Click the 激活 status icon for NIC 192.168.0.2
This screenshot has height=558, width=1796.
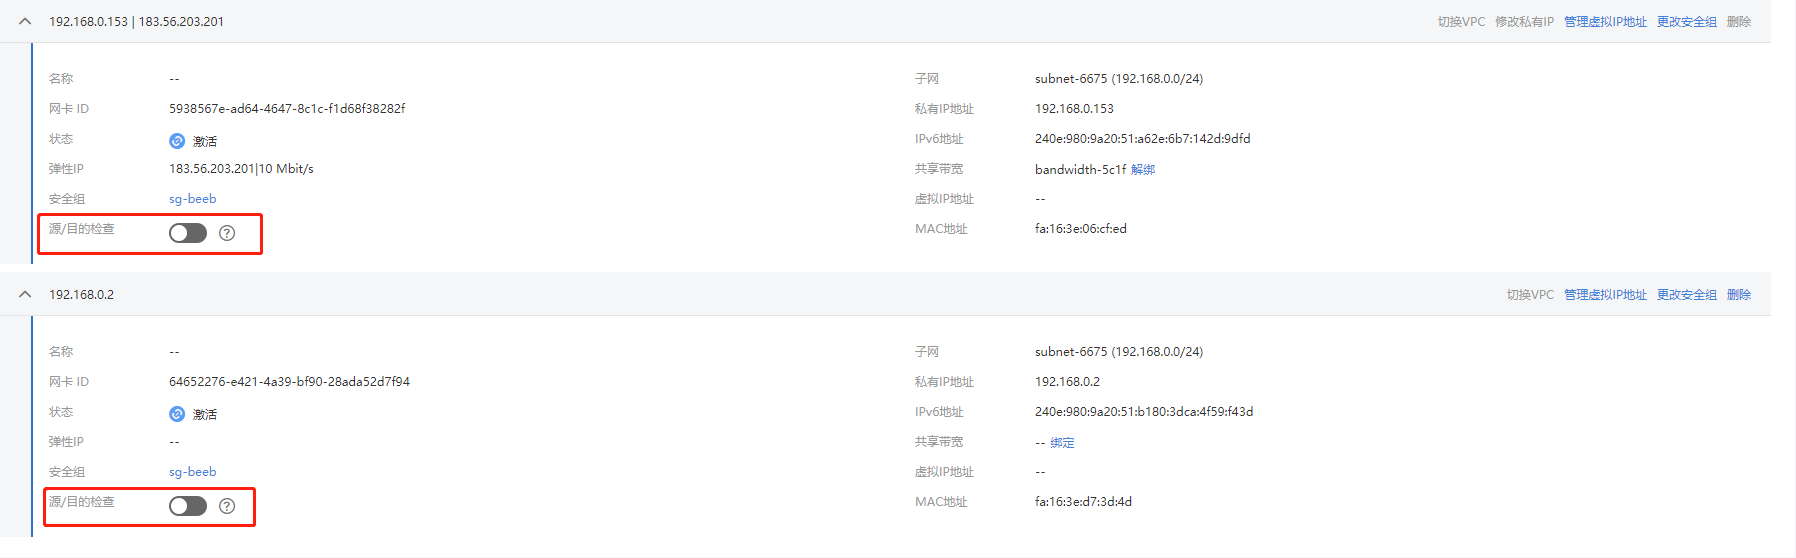point(177,414)
